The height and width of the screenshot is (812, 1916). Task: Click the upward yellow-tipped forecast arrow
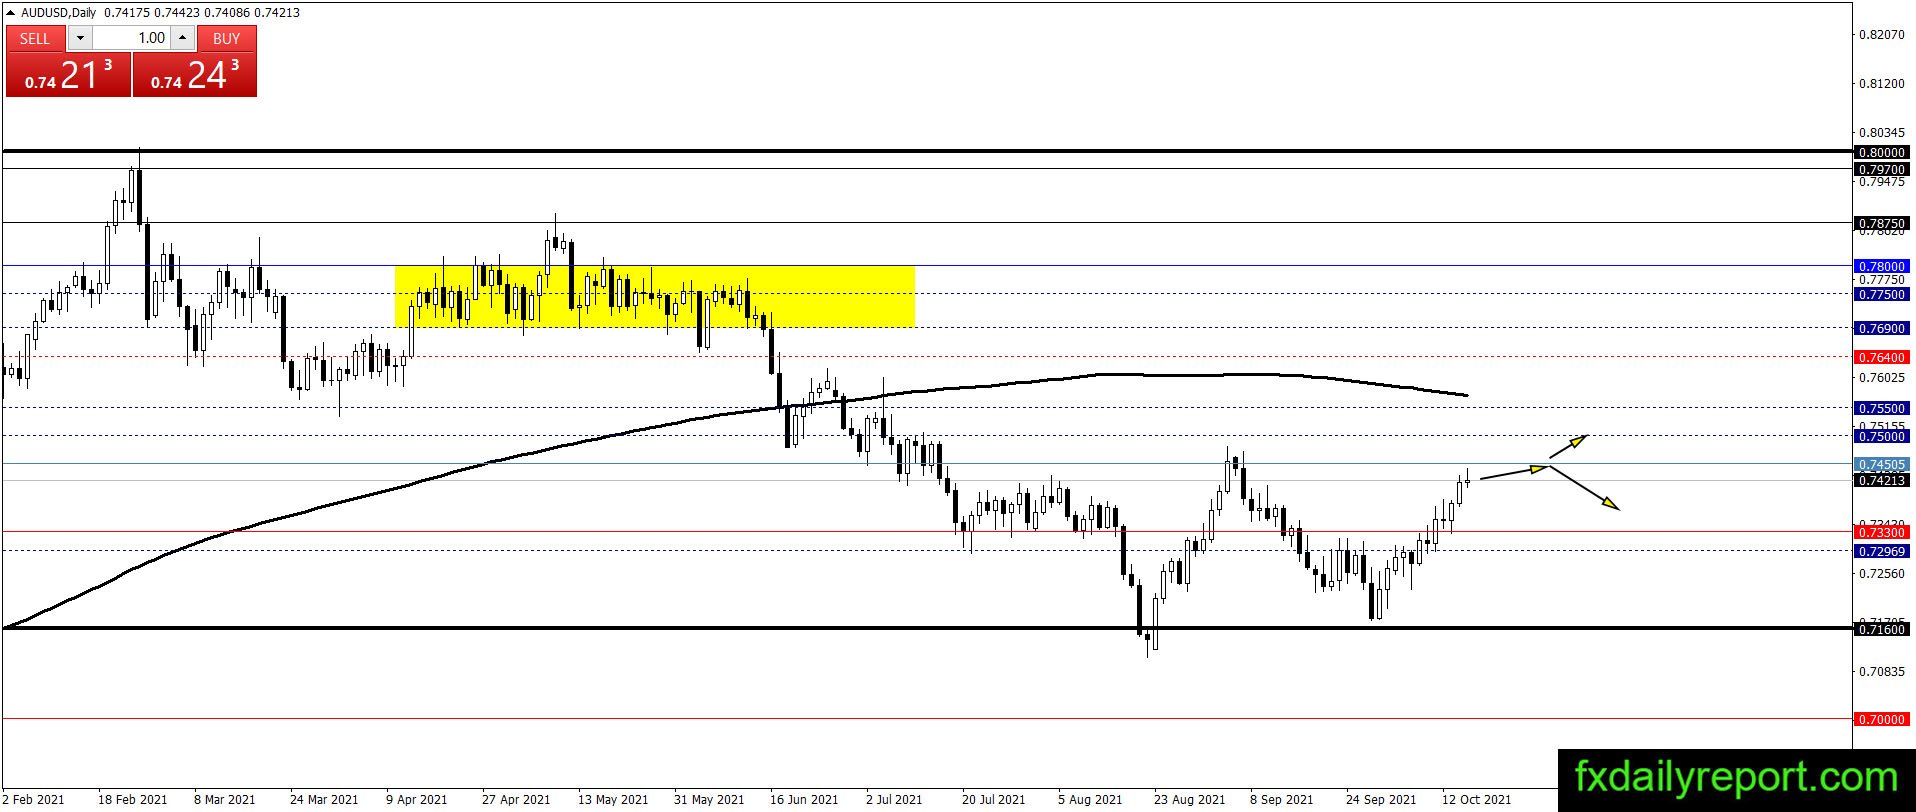coord(1568,446)
